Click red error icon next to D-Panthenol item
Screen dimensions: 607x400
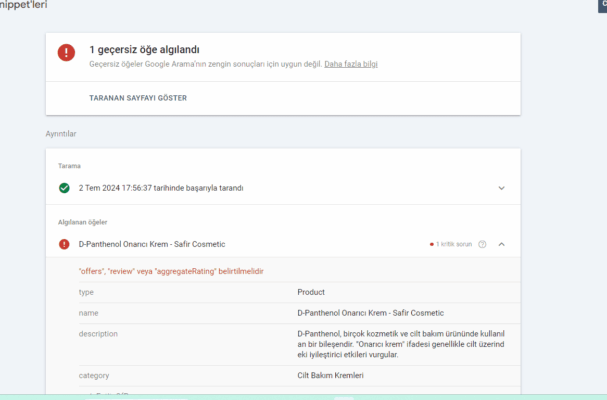[x=64, y=244]
